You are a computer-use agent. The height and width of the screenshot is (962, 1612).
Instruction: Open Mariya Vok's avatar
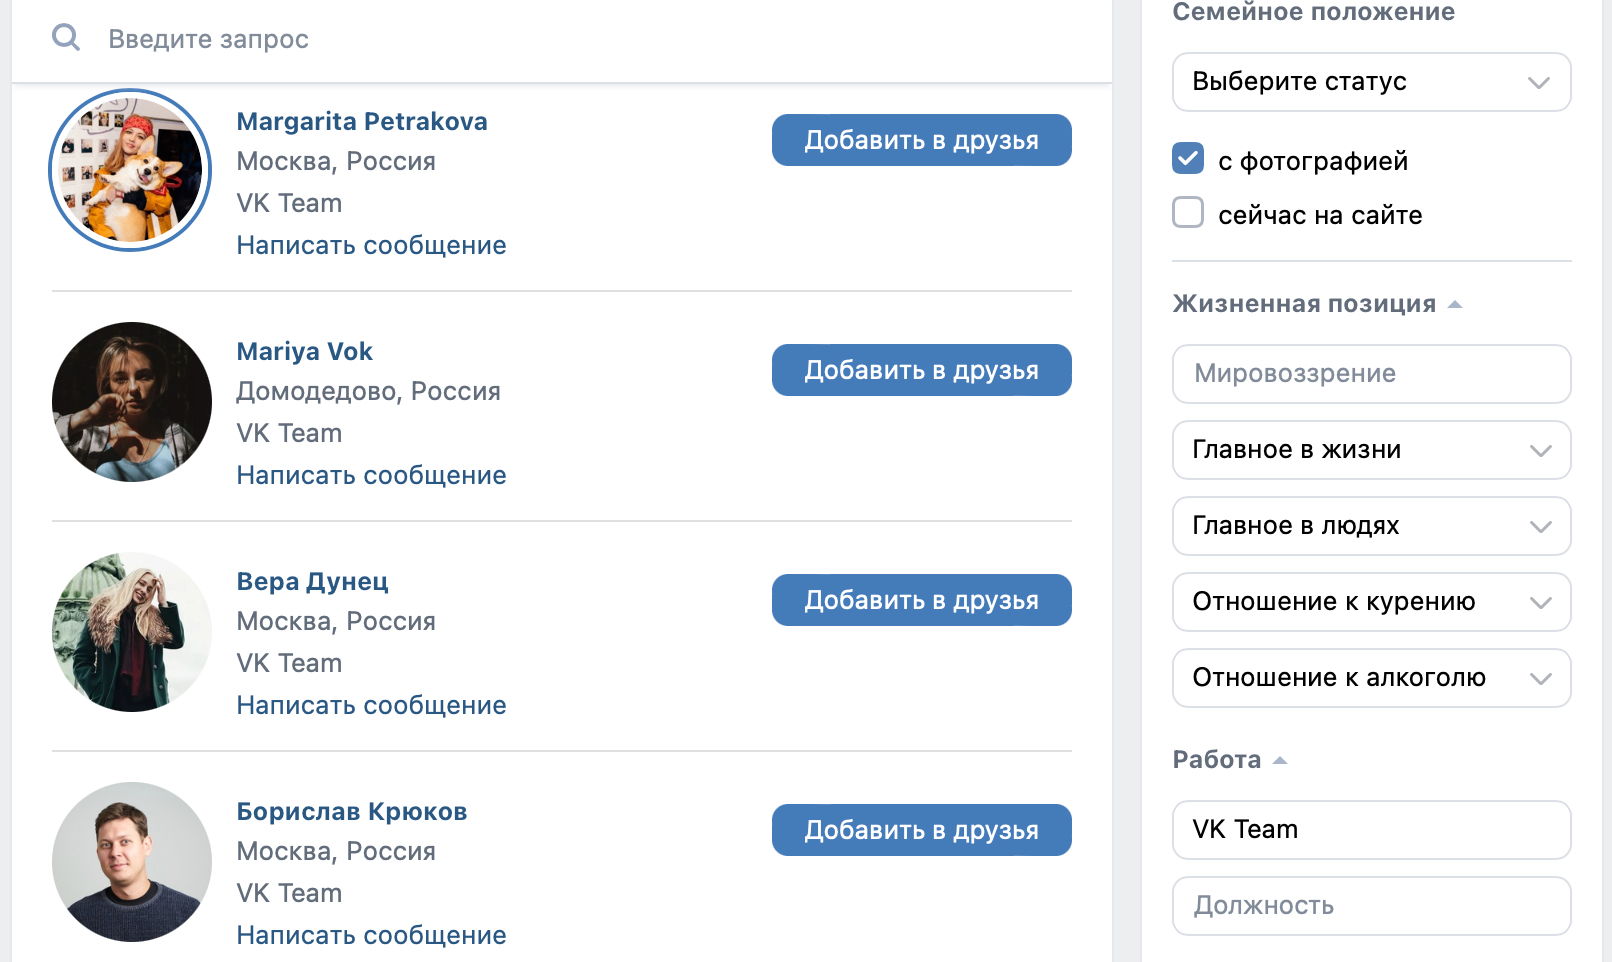[x=132, y=402]
